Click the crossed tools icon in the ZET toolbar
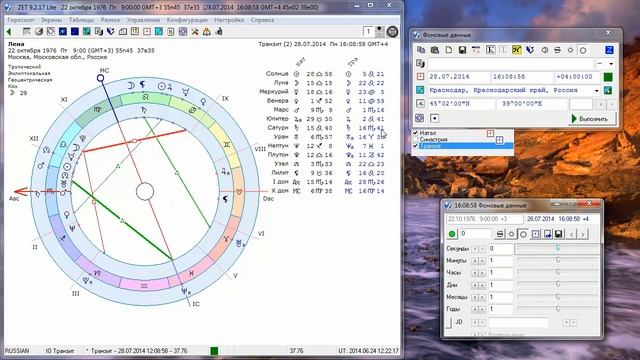640x360 pixels. coord(195,32)
